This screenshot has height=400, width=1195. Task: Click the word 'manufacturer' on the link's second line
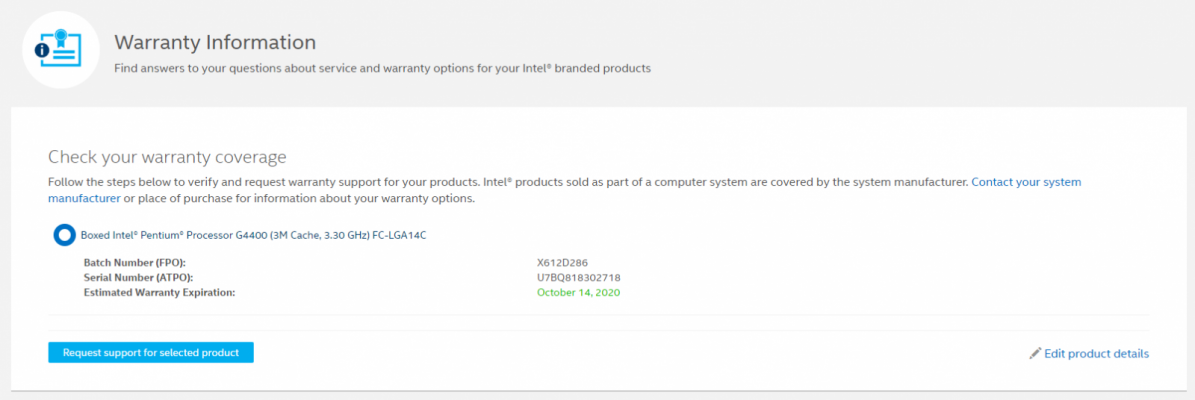(84, 199)
